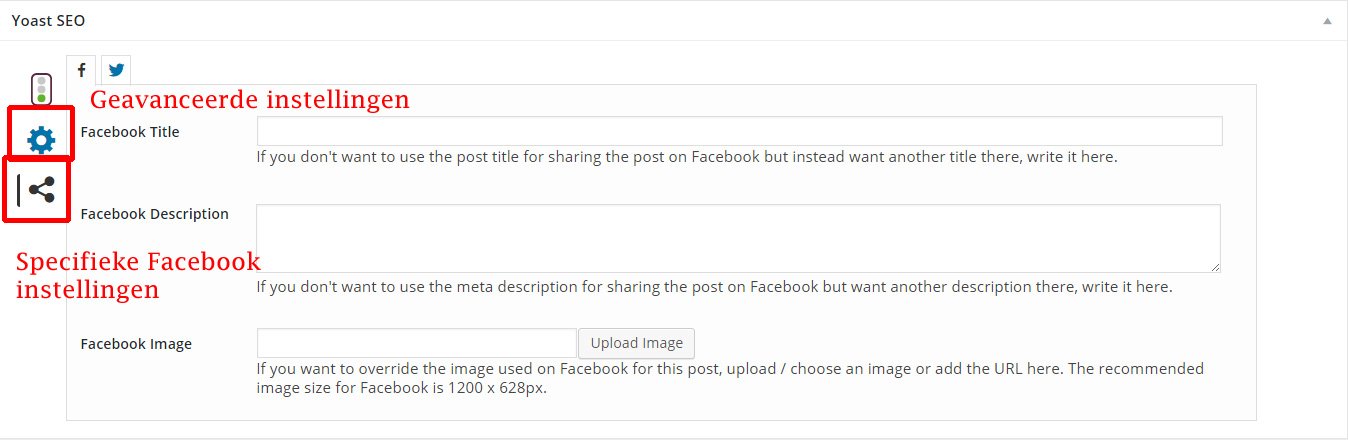The height and width of the screenshot is (440, 1348).
Task: Click into the Facebook Title field
Action: 739,131
